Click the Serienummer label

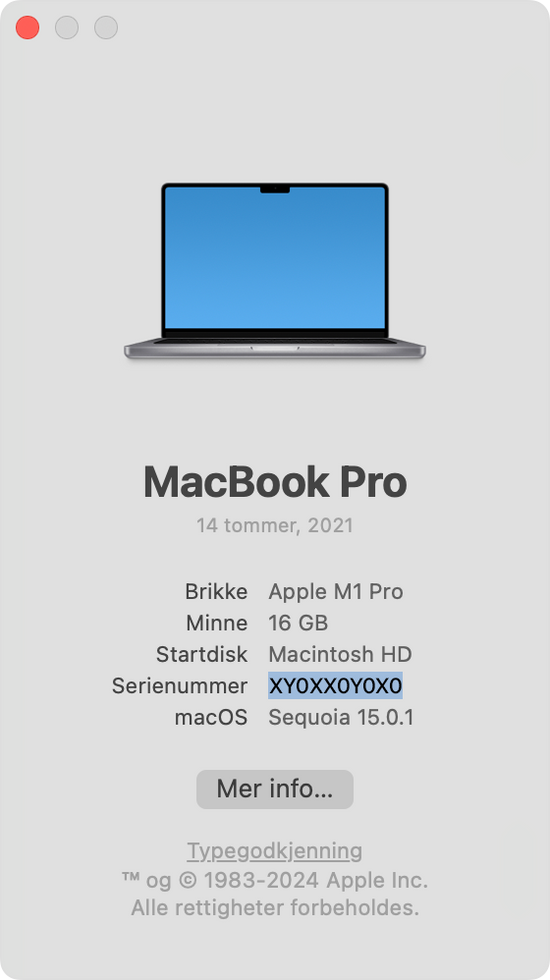179,686
